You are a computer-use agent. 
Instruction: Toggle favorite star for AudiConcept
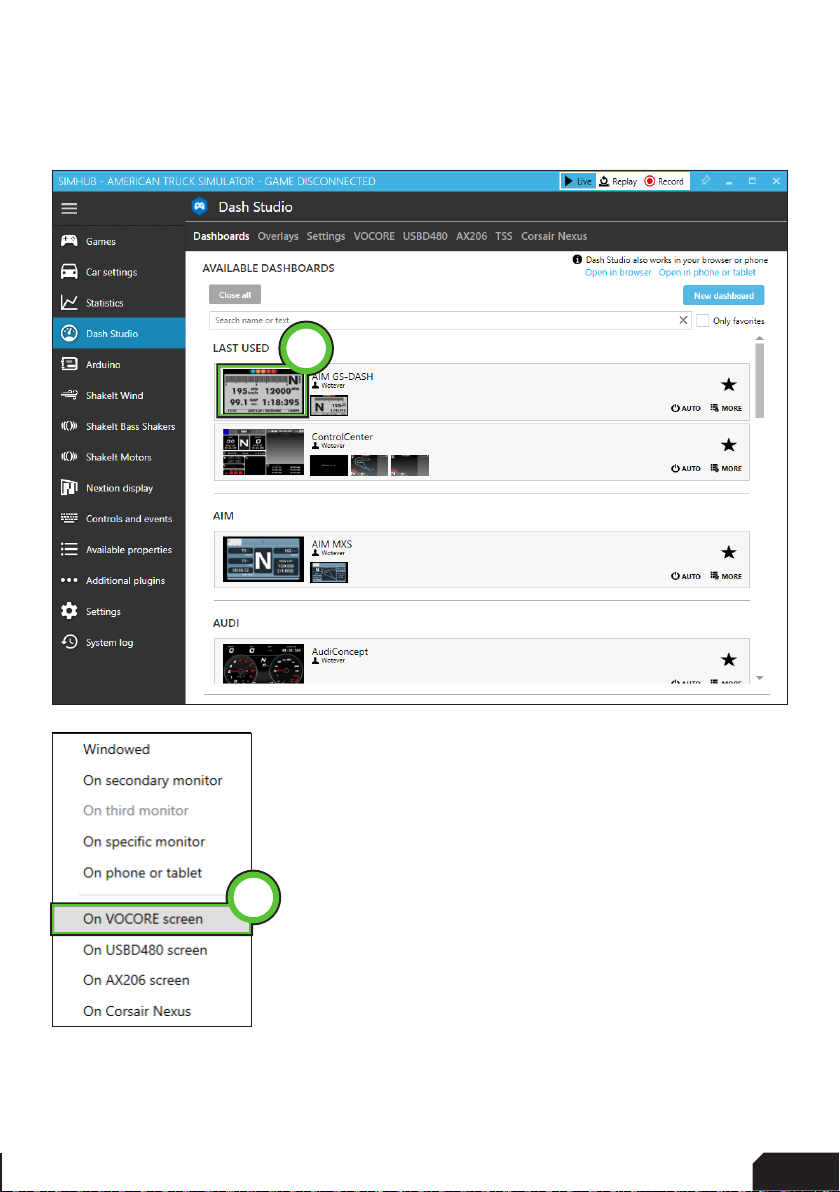click(728, 659)
